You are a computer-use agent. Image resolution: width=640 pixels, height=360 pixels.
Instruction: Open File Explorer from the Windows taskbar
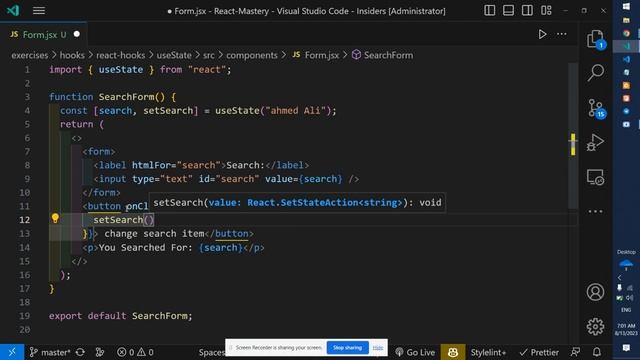click(626, 20)
